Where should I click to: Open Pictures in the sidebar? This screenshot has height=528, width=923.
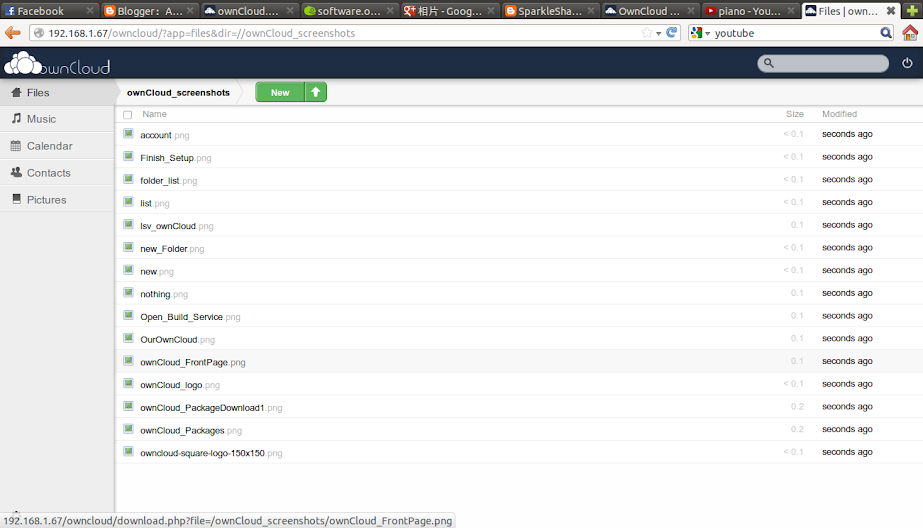coord(57,200)
